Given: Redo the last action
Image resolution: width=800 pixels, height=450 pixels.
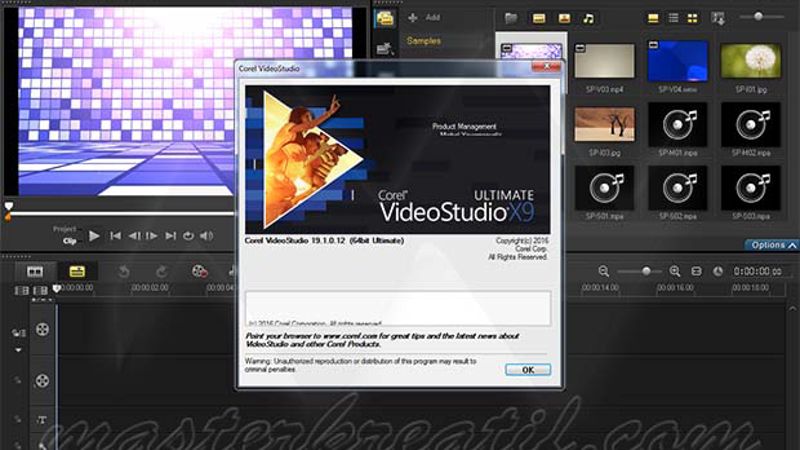Looking at the screenshot, I should click(x=162, y=271).
